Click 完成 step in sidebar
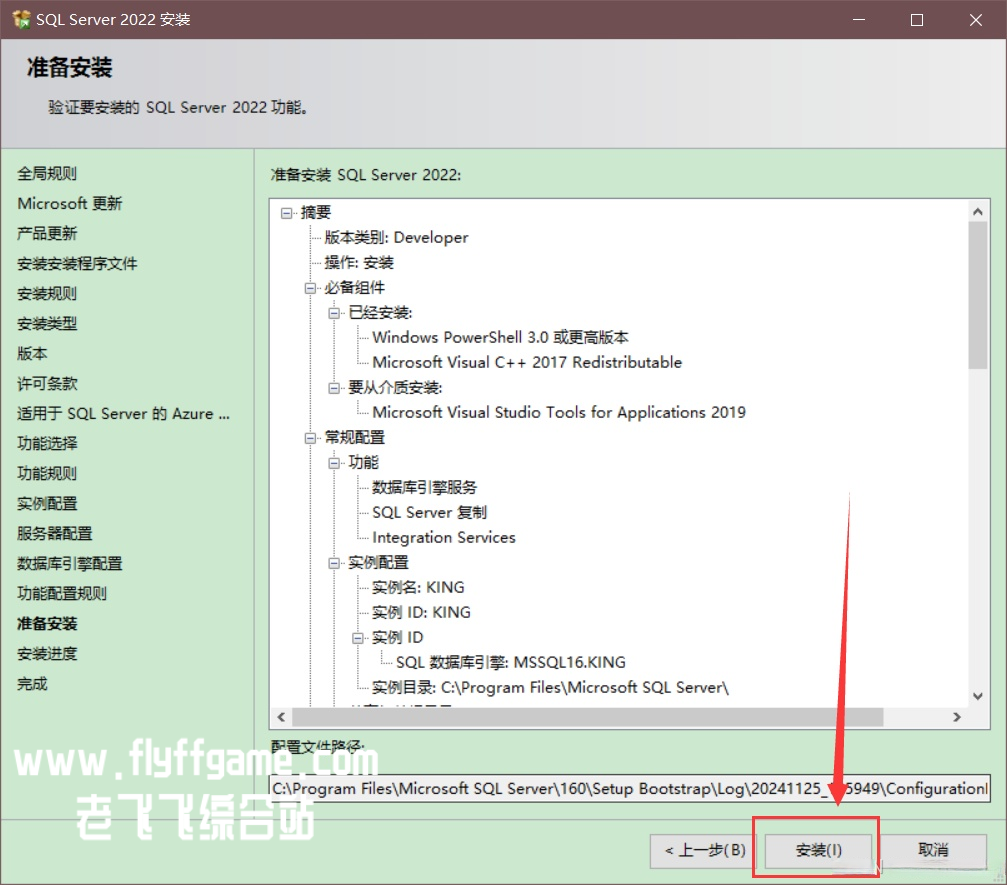Screen dimensions: 1007x885 pos(32,684)
